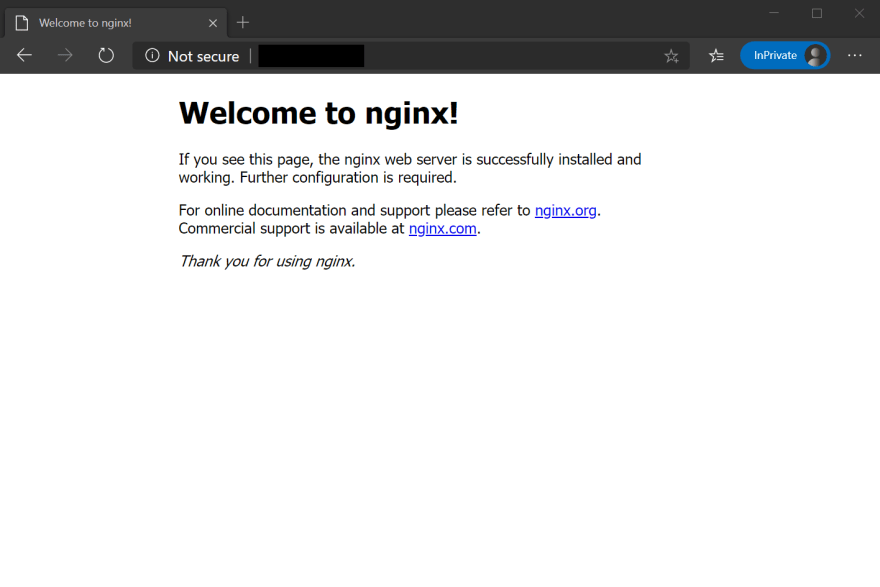Viewport: 880px width, 587px height.
Task: Maximize the browser window
Action: 817,13
